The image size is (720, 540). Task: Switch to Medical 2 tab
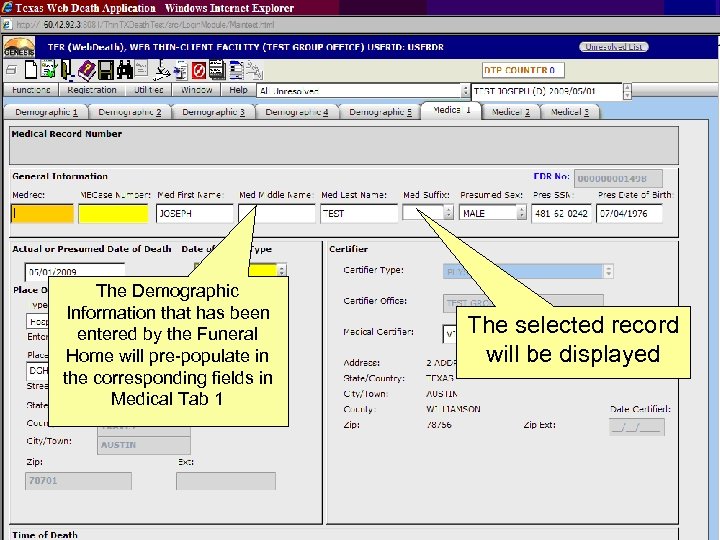(x=511, y=112)
